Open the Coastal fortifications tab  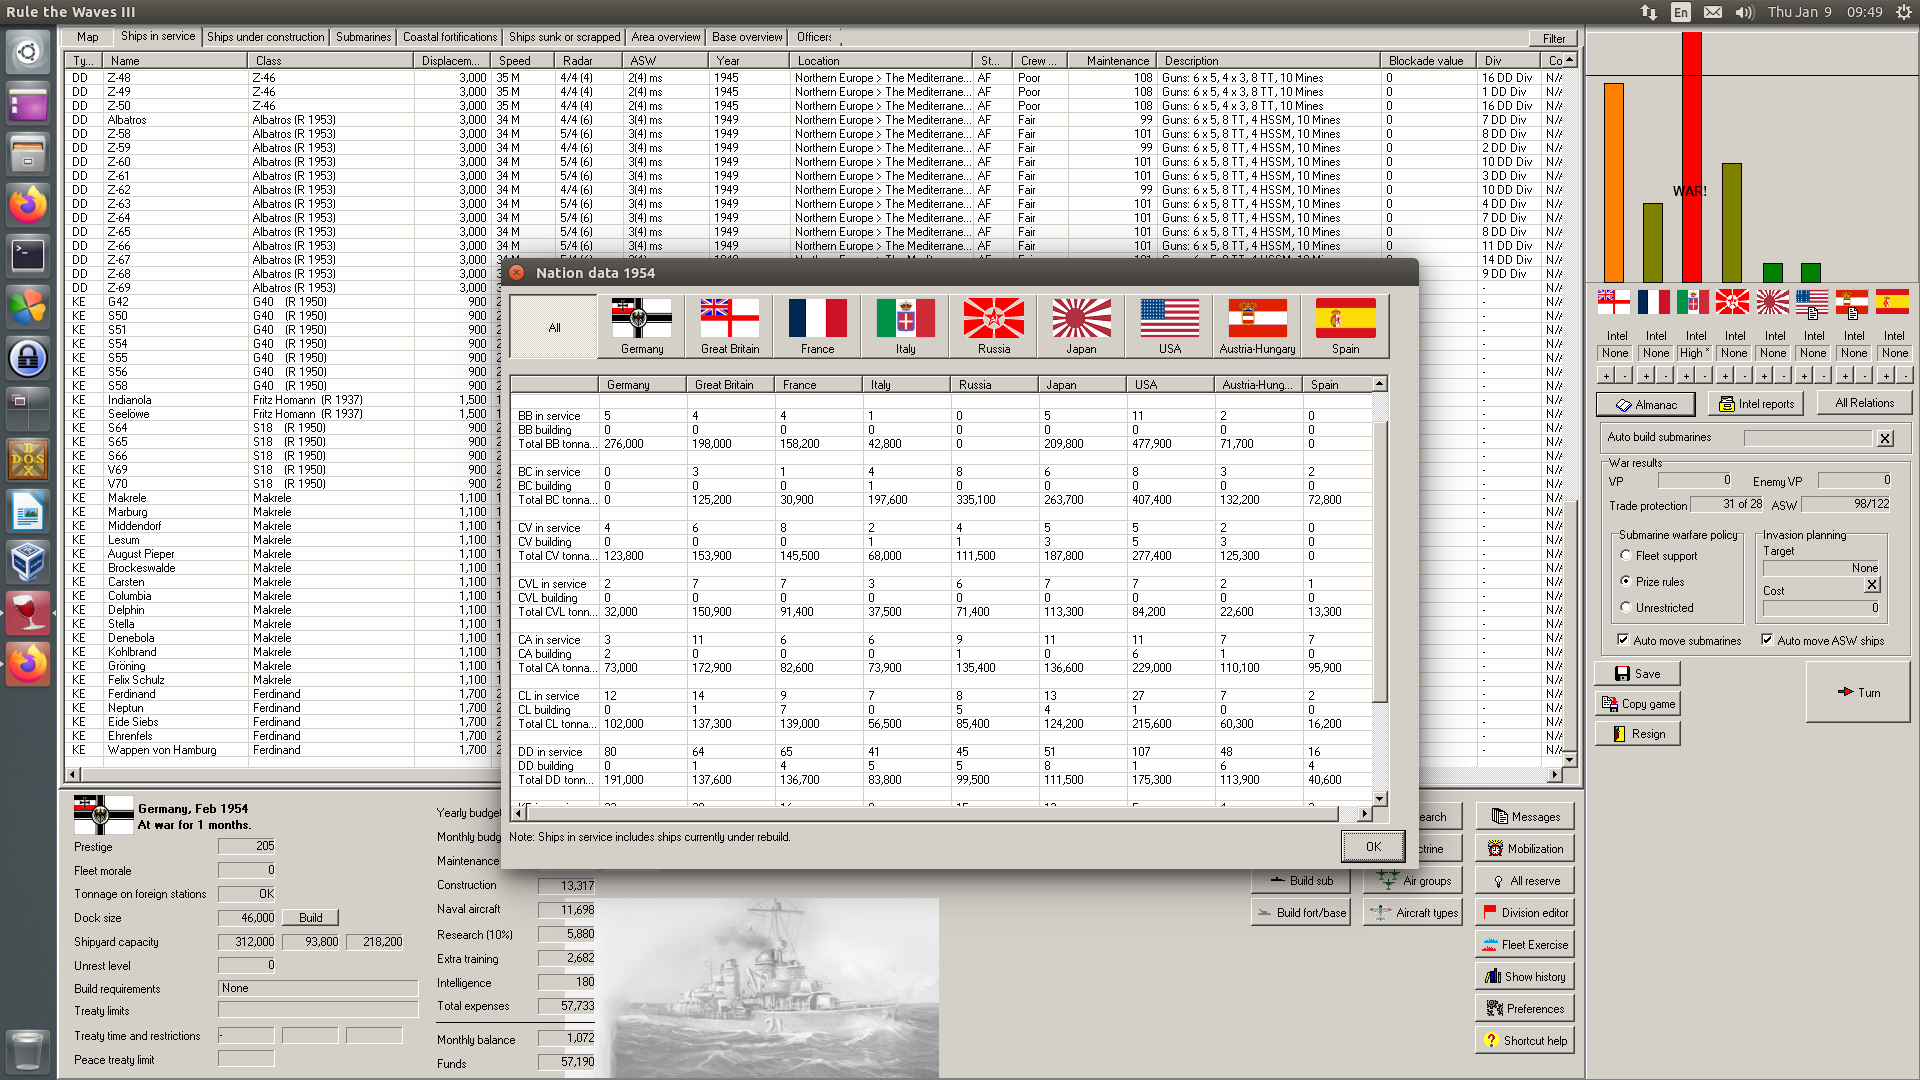tap(450, 37)
